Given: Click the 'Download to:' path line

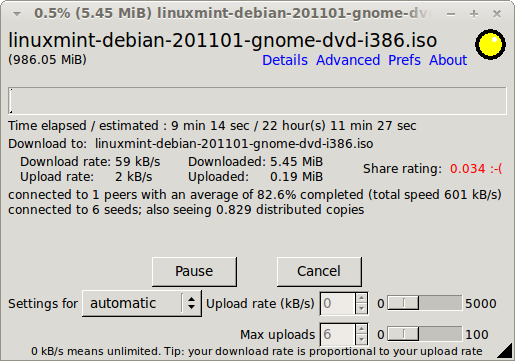Looking at the screenshot, I should pos(191,144).
